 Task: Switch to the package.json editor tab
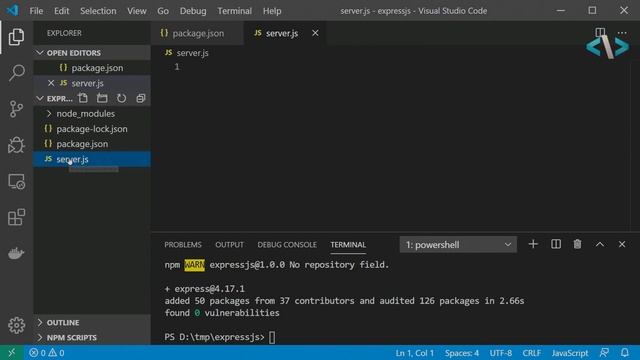coord(197,33)
